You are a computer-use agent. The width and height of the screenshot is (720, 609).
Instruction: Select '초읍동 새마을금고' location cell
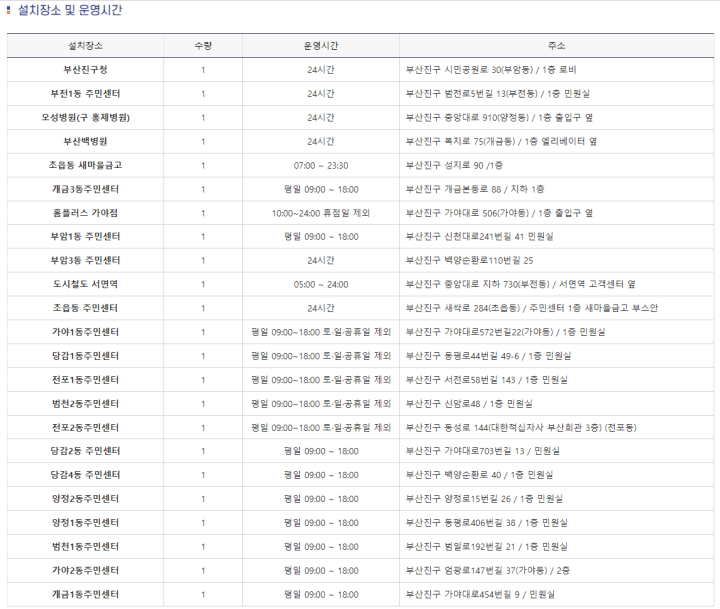85,165
